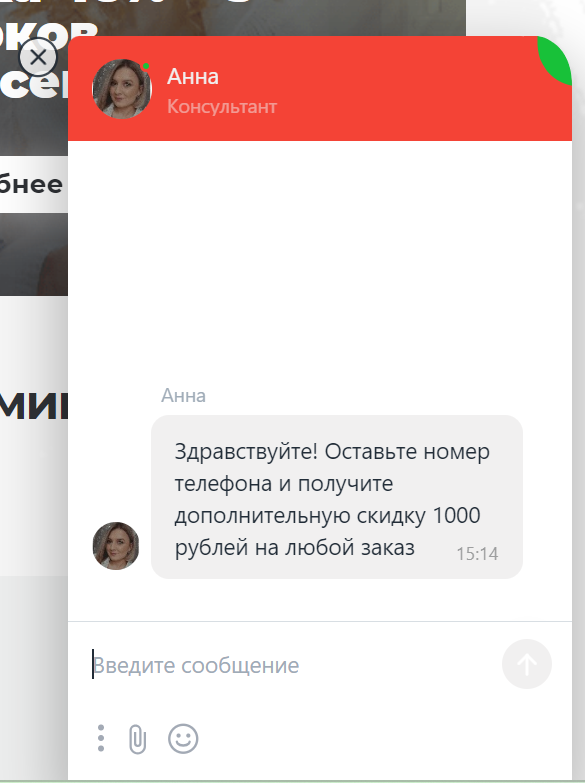Click the small avatar beside the message
Viewport: 585px width, 783px height.
coord(116,546)
